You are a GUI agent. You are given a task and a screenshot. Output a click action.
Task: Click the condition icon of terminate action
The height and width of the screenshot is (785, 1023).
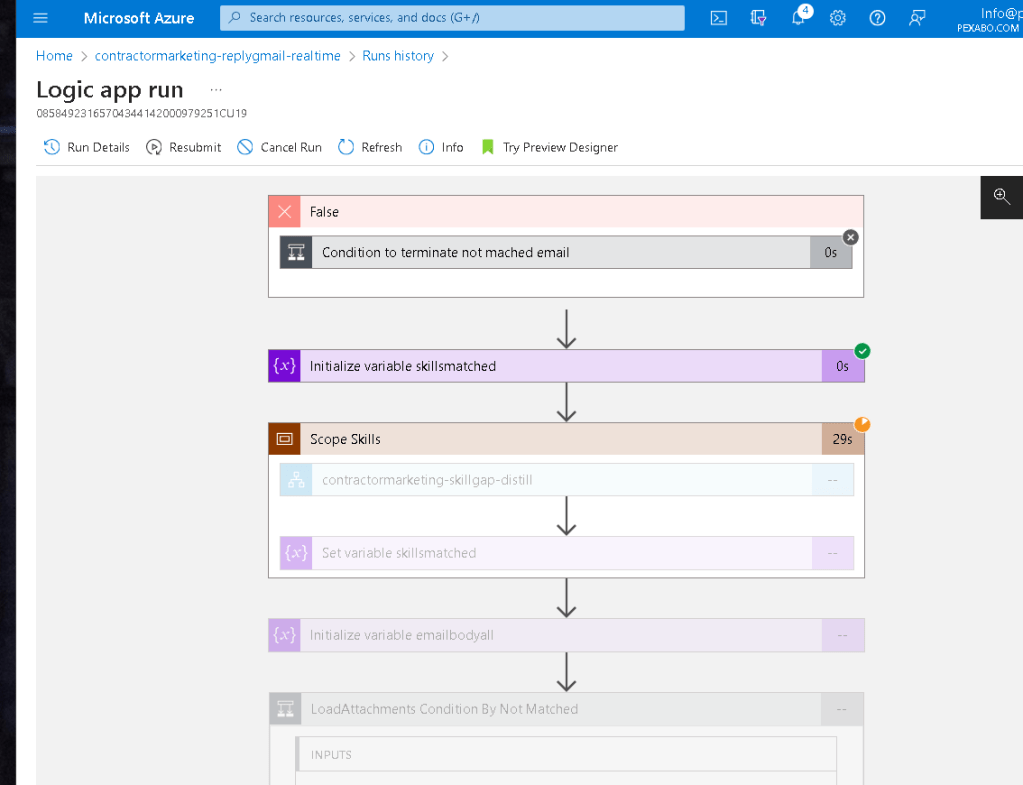[x=296, y=253]
